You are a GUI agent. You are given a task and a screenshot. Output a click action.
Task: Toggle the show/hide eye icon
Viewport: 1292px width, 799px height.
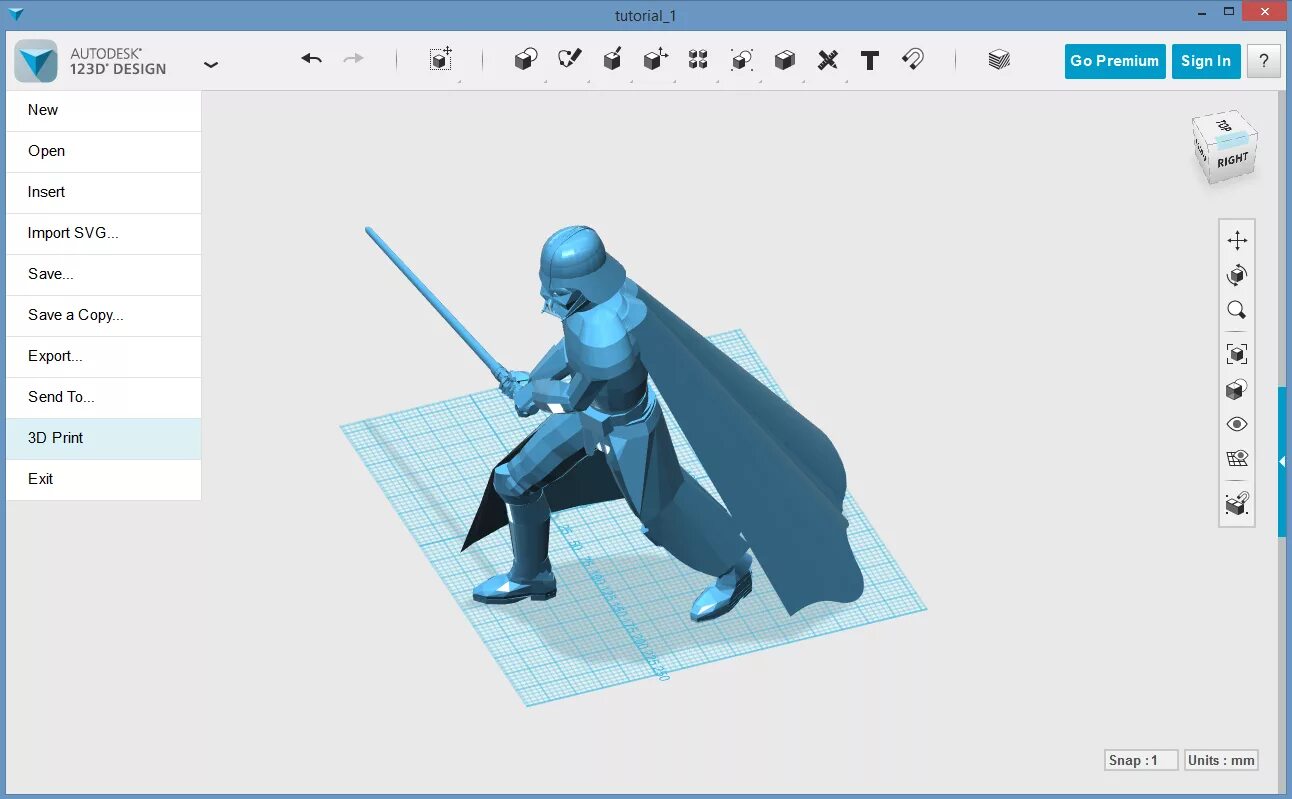pos(1237,424)
